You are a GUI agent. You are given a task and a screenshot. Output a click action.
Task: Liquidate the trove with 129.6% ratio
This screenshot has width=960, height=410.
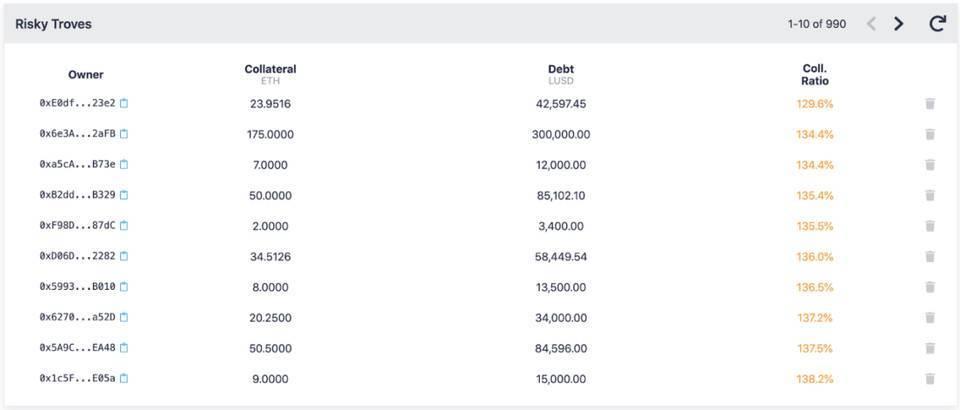click(x=930, y=103)
